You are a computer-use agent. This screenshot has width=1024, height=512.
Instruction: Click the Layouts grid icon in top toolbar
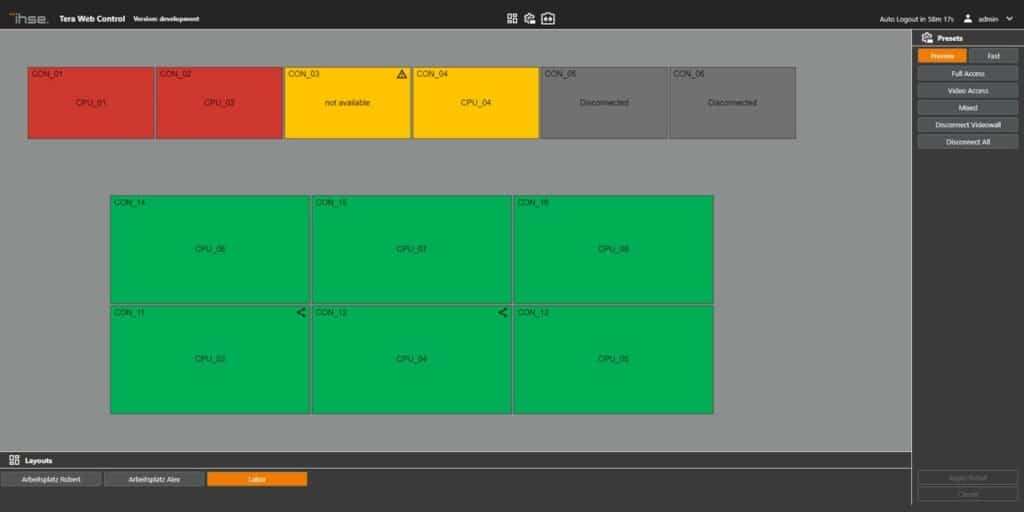(512, 18)
